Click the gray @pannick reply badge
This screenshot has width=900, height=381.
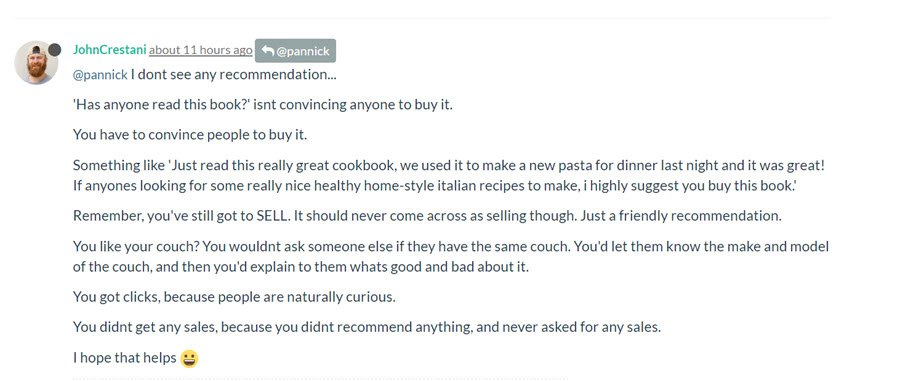[295, 50]
